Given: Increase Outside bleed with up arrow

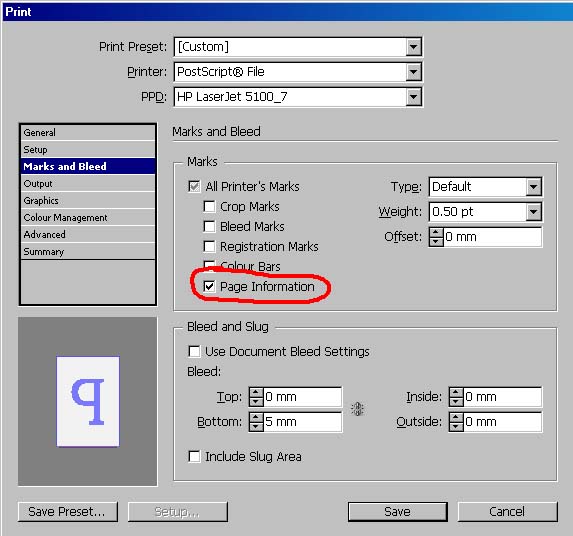Looking at the screenshot, I should pos(456,417).
